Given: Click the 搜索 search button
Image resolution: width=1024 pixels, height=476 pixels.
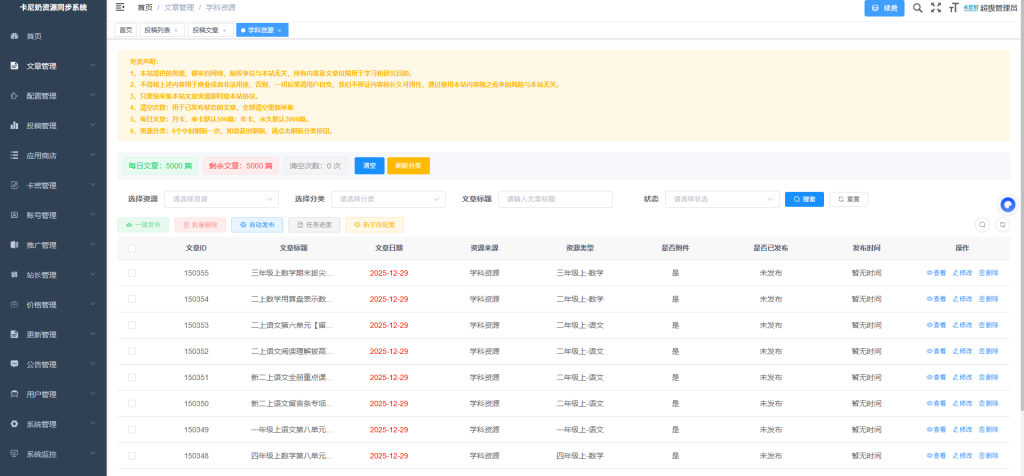Looking at the screenshot, I should (x=805, y=199).
